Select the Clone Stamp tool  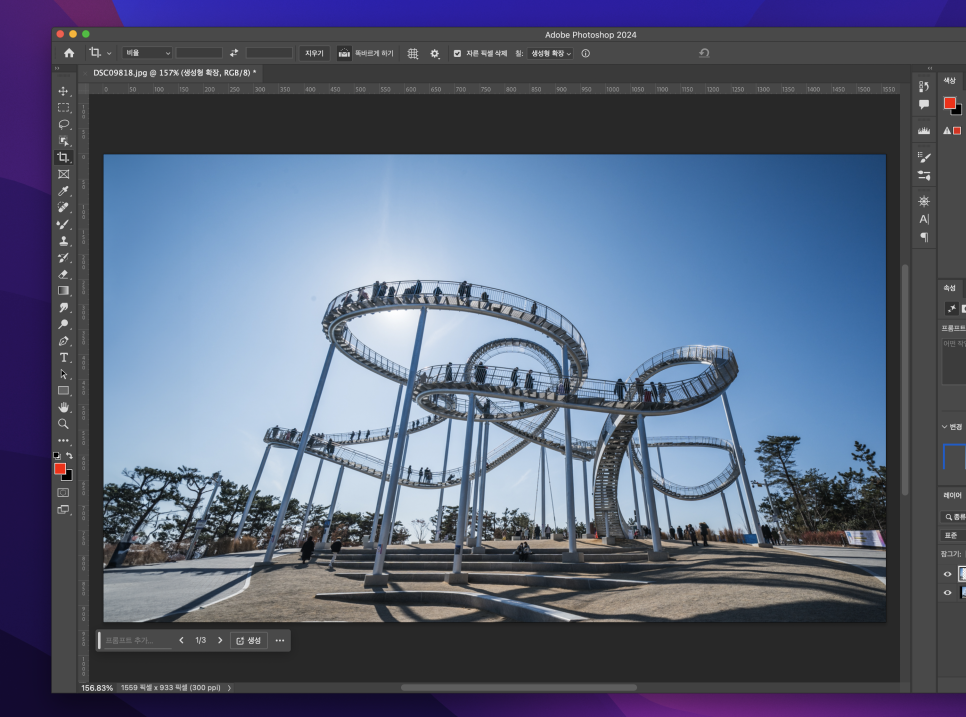click(x=63, y=241)
